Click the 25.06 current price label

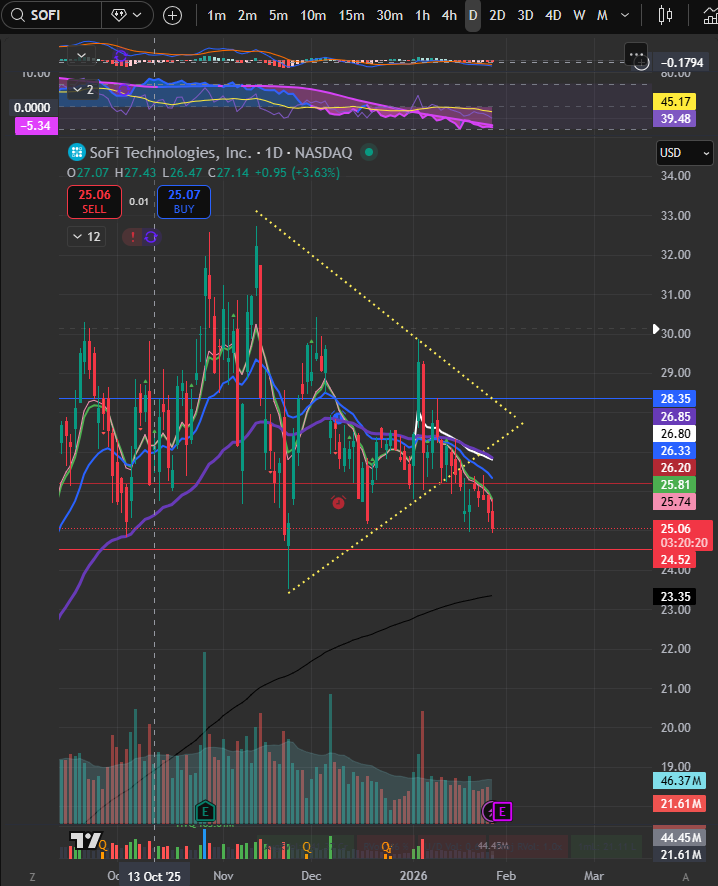coord(682,535)
